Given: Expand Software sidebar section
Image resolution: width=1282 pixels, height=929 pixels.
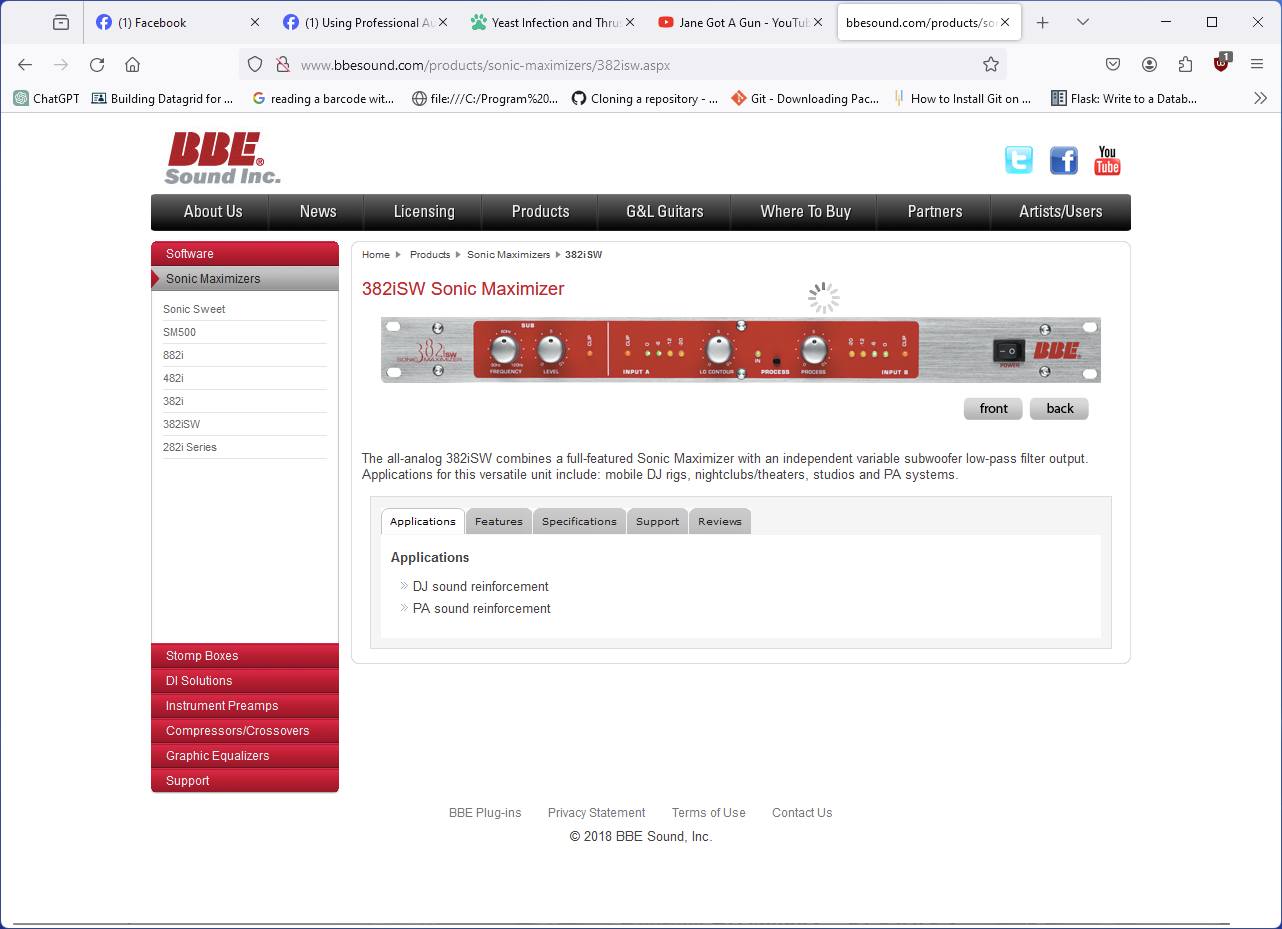Looking at the screenshot, I should [245, 253].
